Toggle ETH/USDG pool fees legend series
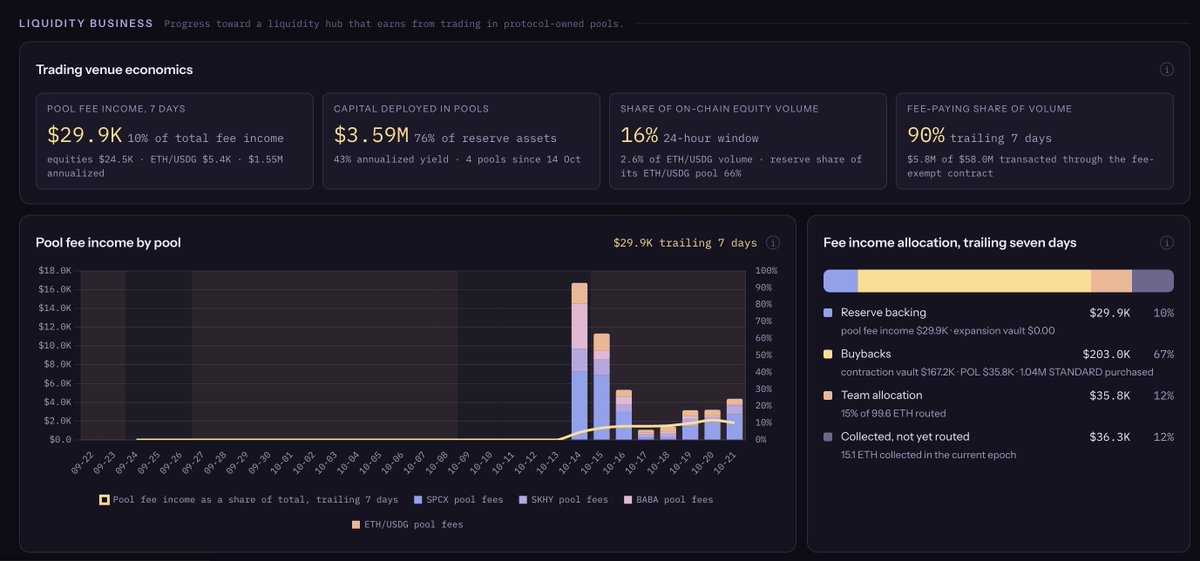 point(407,524)
